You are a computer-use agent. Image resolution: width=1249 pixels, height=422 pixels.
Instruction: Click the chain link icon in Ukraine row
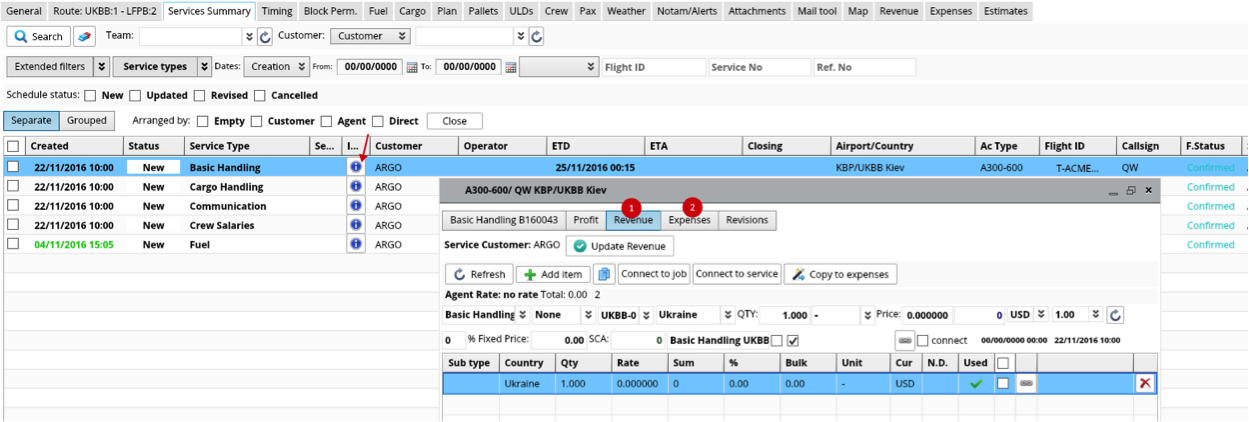(x=1026, y=383)
